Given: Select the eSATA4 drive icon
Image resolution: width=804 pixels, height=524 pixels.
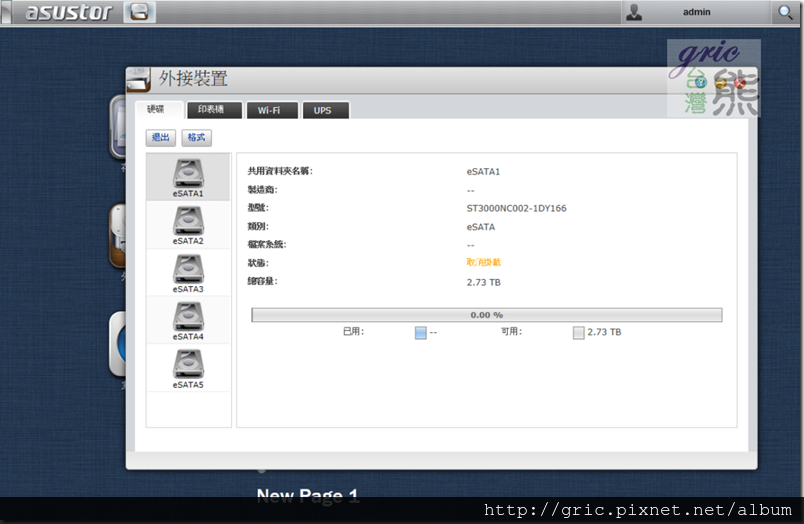Looking at the screenshot, I should click(188, 316).
